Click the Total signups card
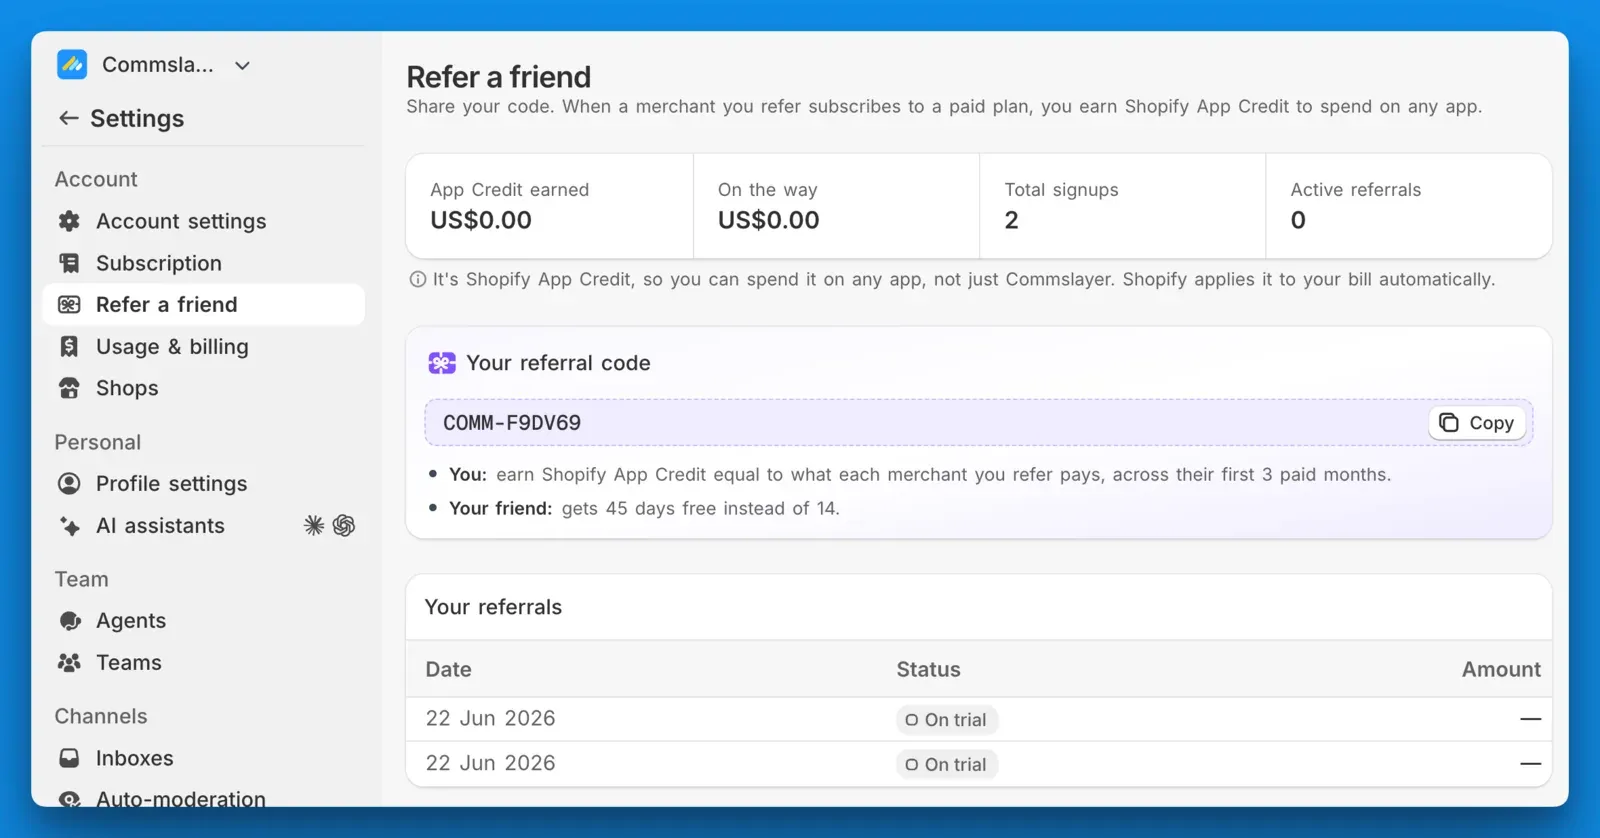 (x=1123, y=206)
